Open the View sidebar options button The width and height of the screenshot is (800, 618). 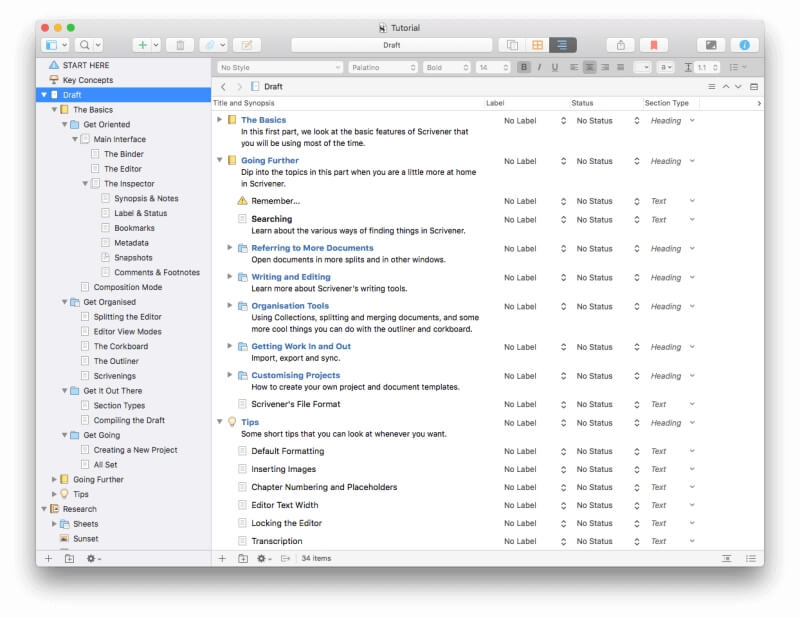[x=55, y=45]
